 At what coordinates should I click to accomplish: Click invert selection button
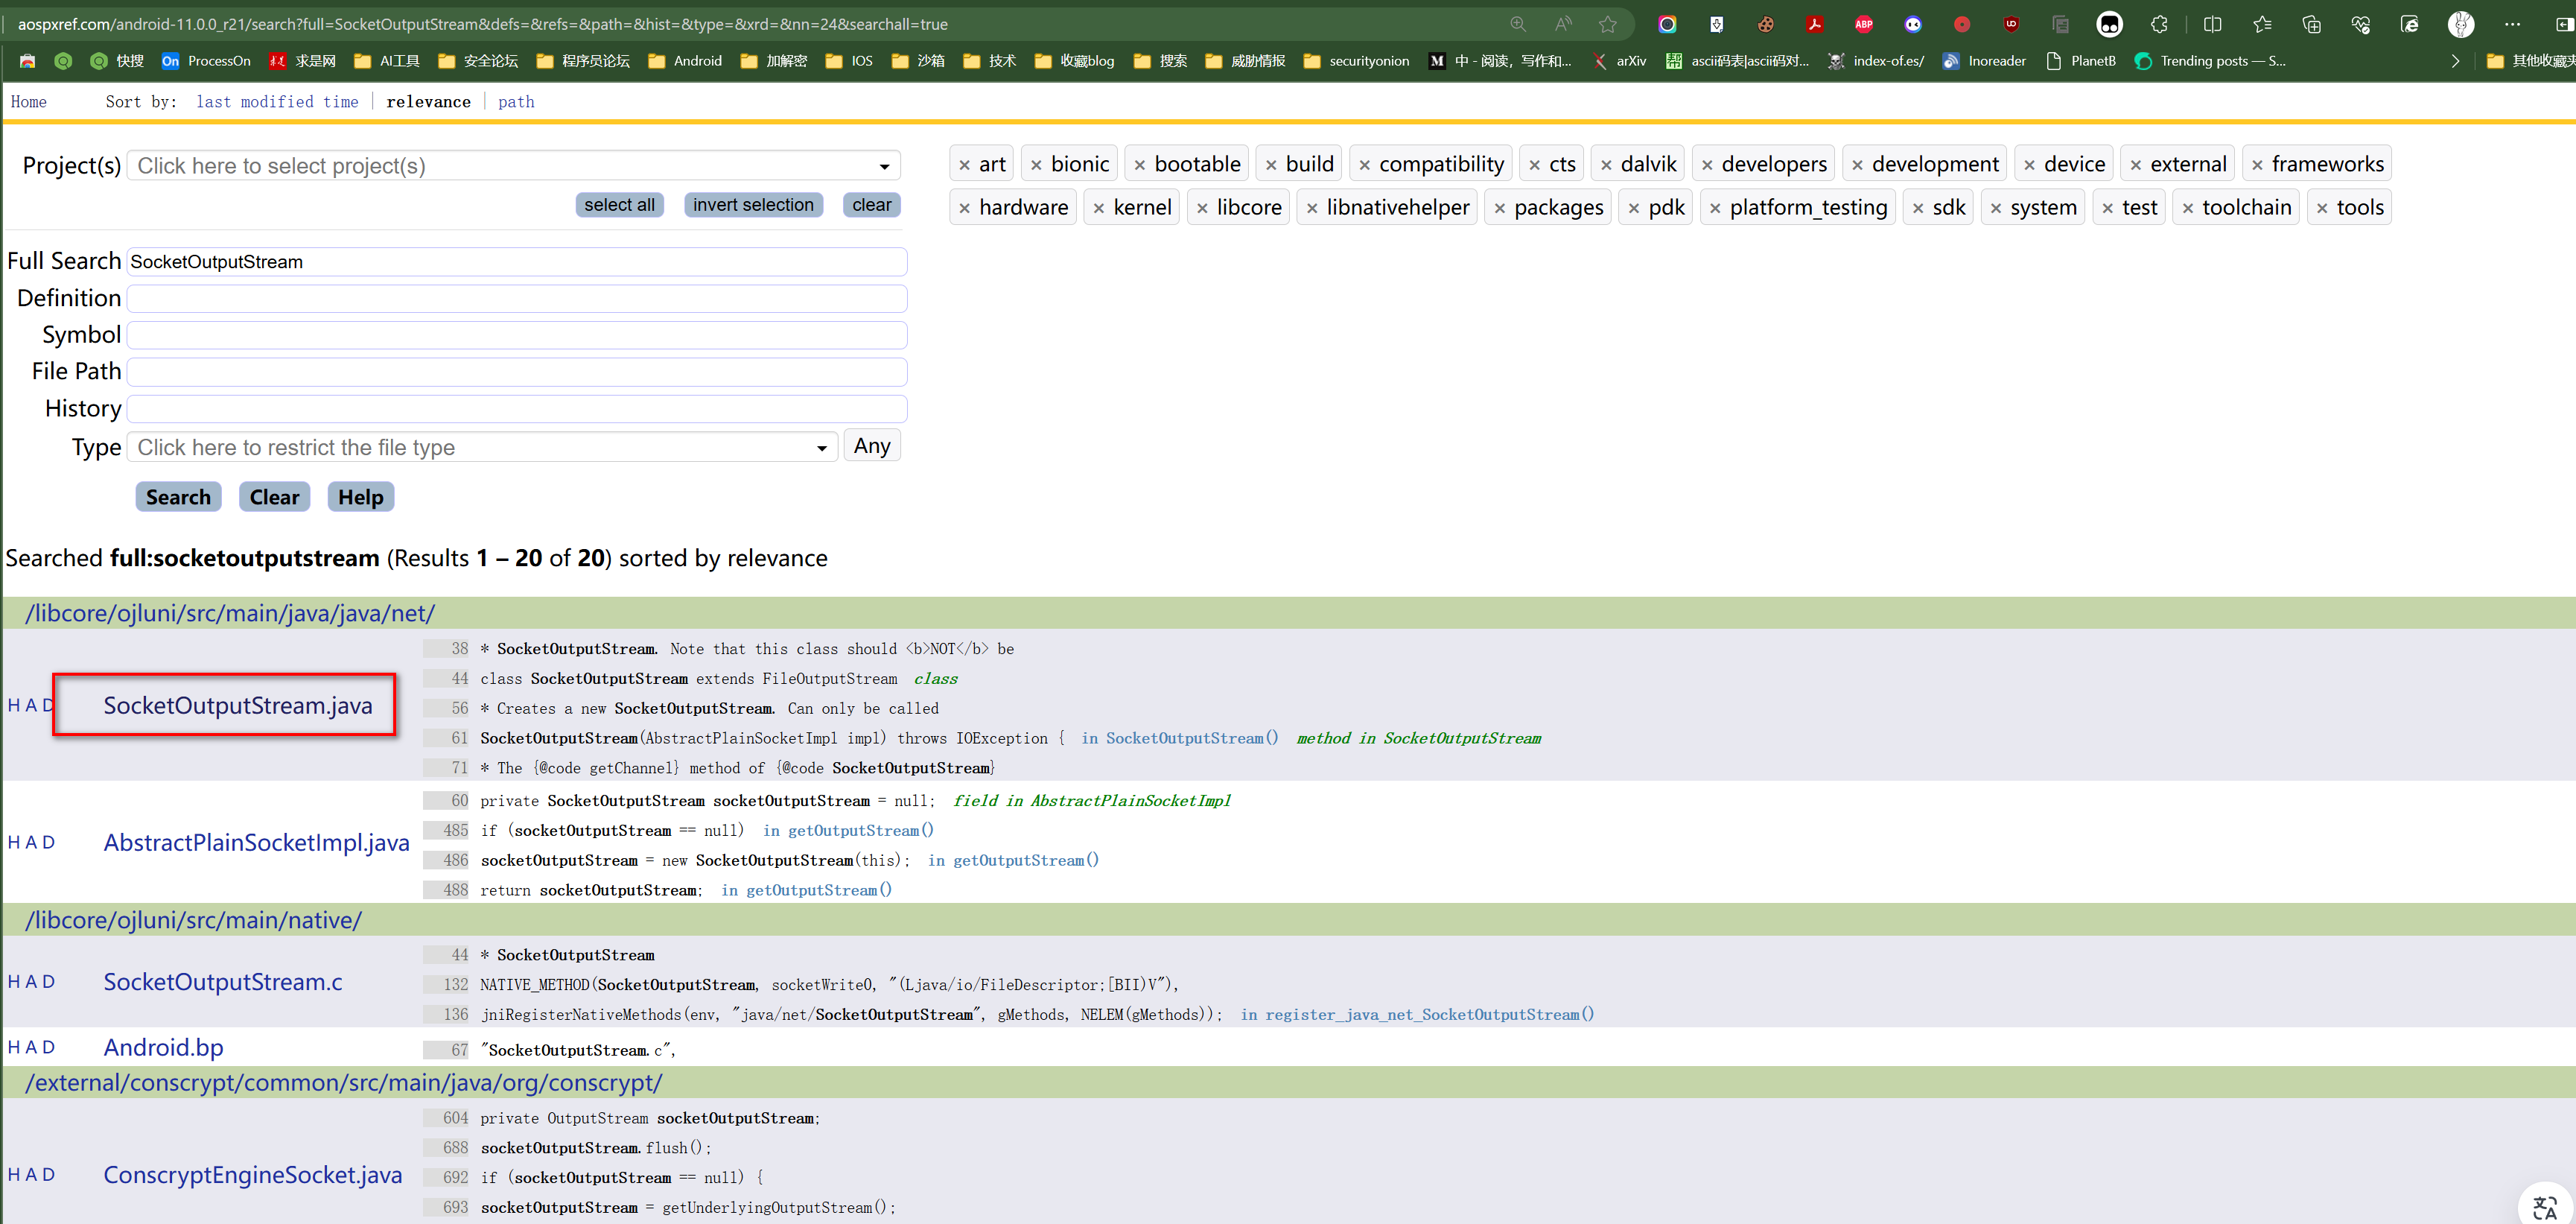(753, 205)
